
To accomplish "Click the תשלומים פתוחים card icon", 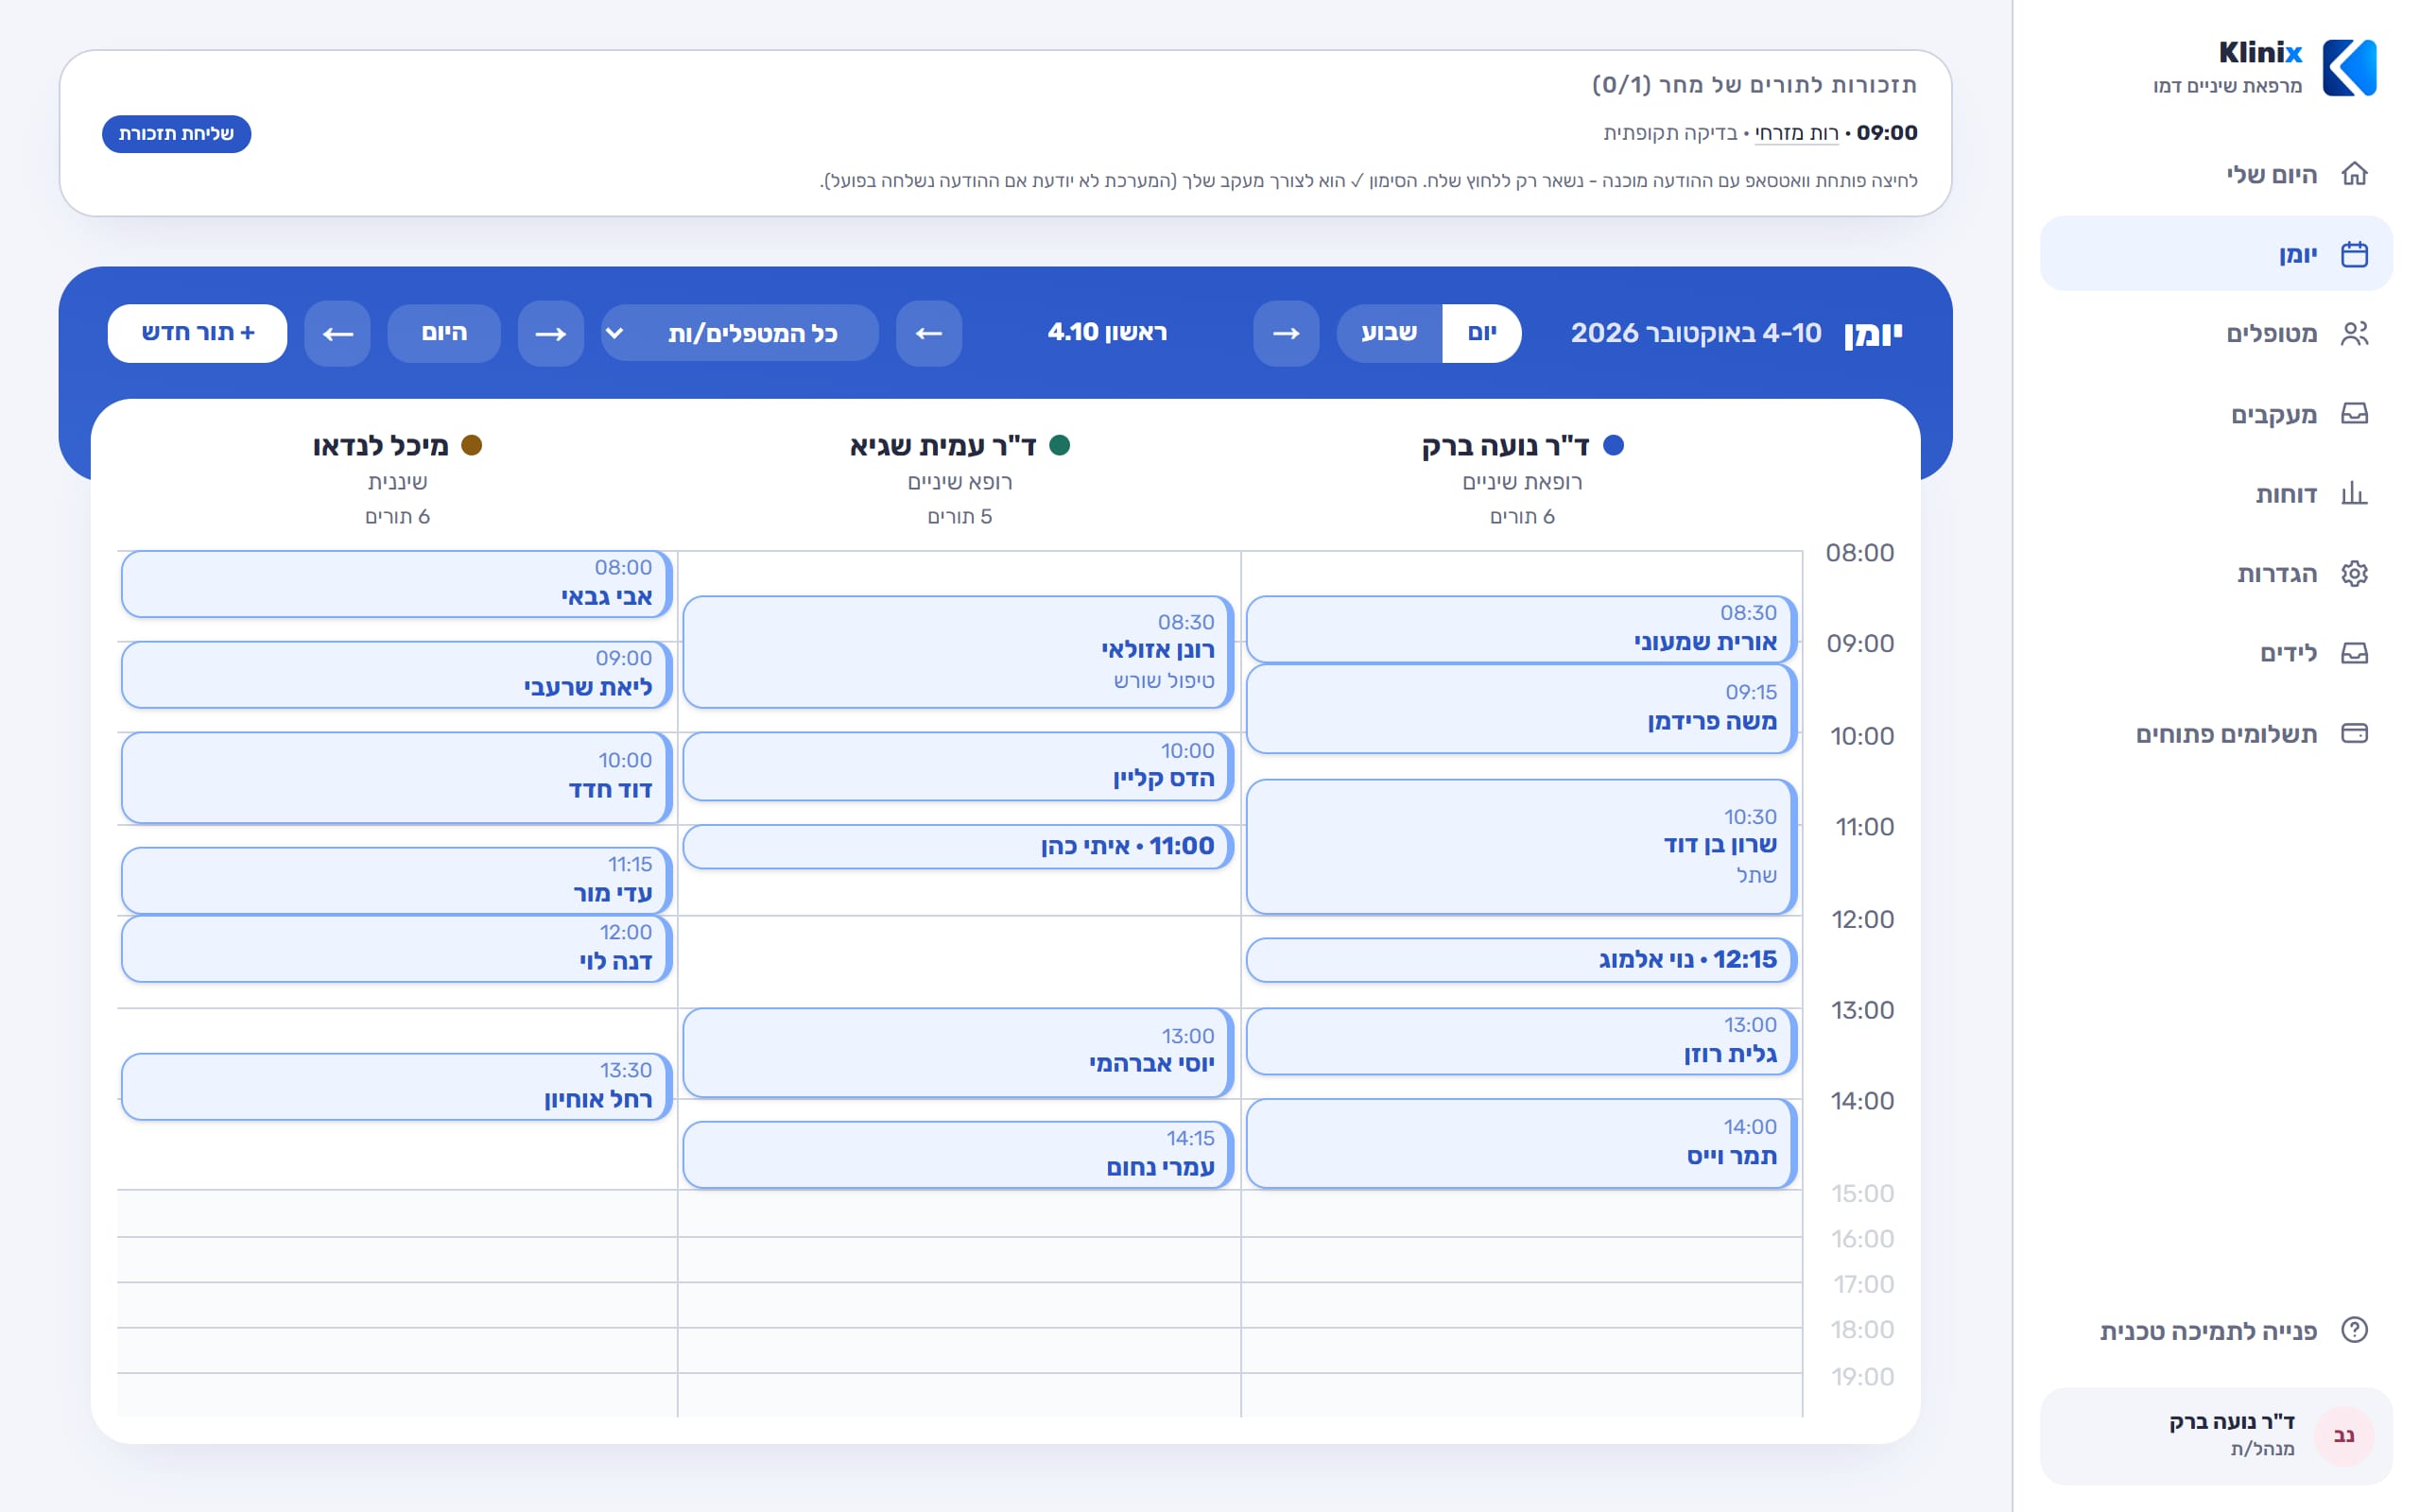I will click(x=2354, y=733).
